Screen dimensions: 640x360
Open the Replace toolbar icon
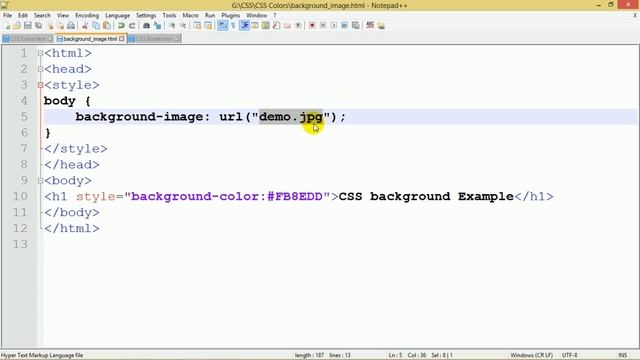(157, 26)
